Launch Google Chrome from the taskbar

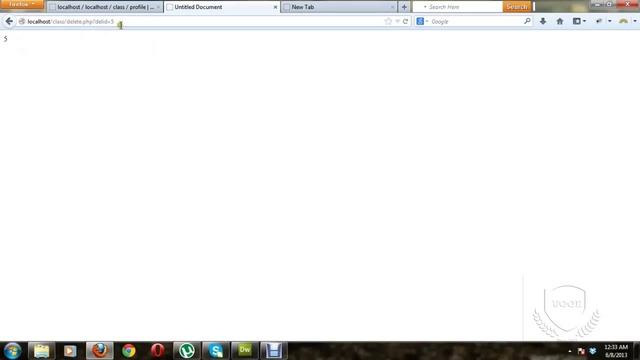point(129,351)
